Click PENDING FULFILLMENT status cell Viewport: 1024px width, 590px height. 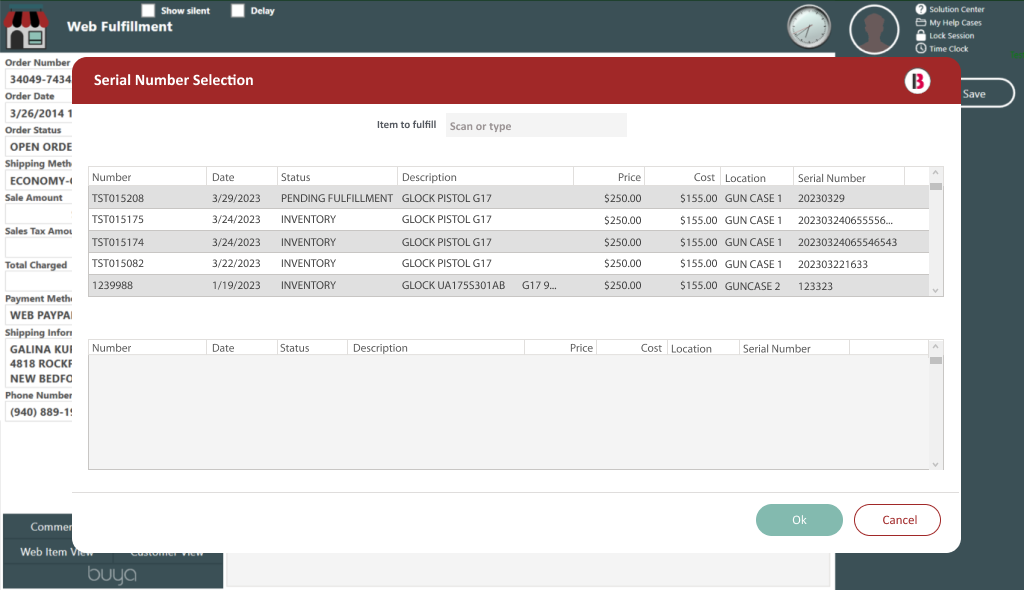click(x=337, y=198)
